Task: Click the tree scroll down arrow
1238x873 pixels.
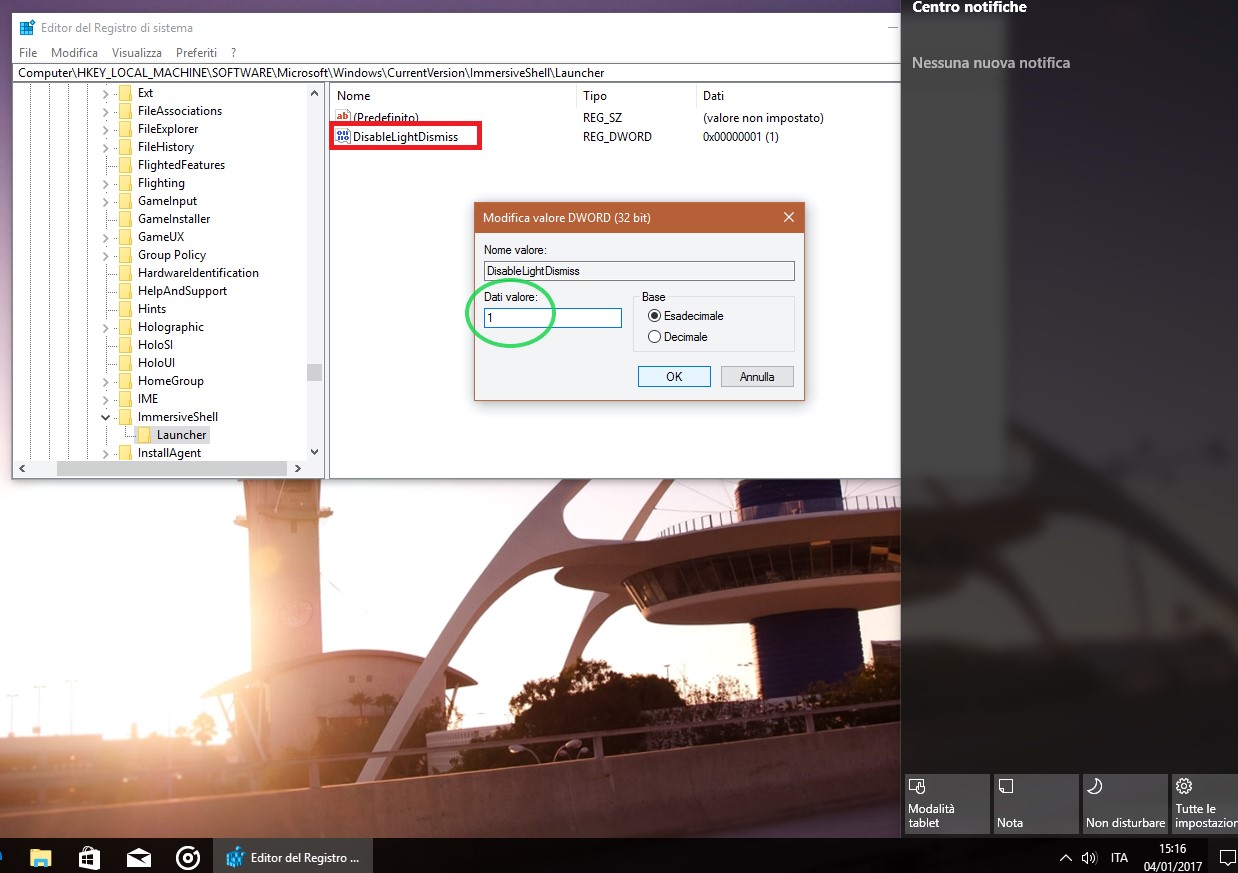Action: pyautogui.click(x=314, y=452)
